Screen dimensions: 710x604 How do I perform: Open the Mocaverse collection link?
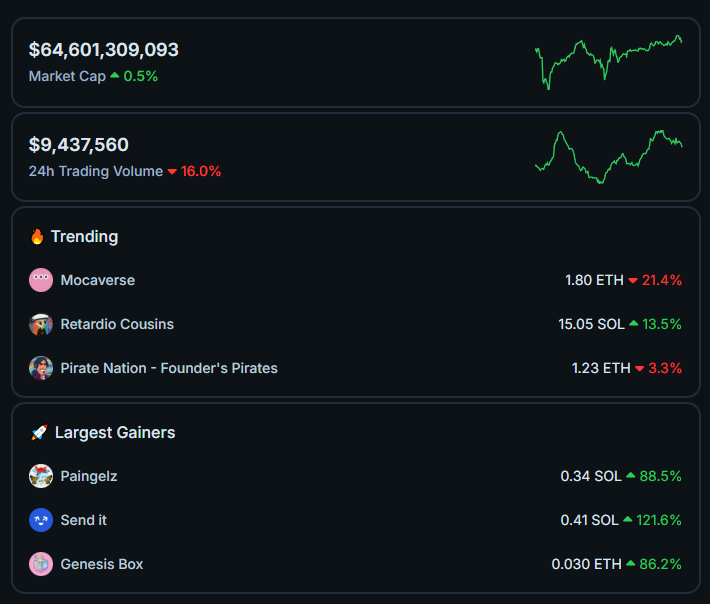97,280
